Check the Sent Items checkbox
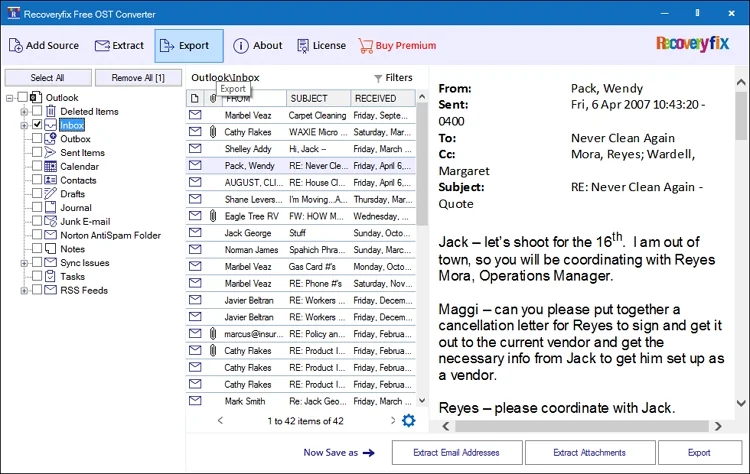Viewport: 750px width, 474px height. [x=37, y=153]
